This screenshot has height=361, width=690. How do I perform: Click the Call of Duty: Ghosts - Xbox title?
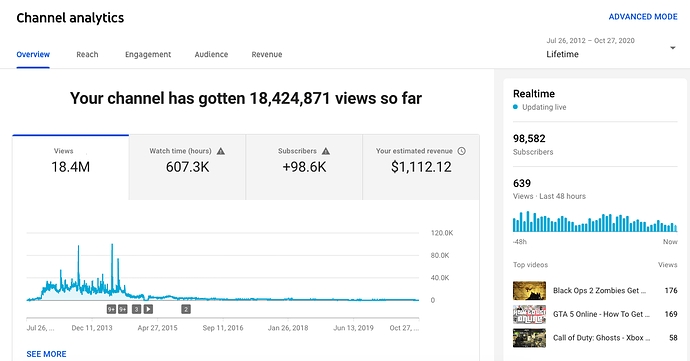[602, 338]
